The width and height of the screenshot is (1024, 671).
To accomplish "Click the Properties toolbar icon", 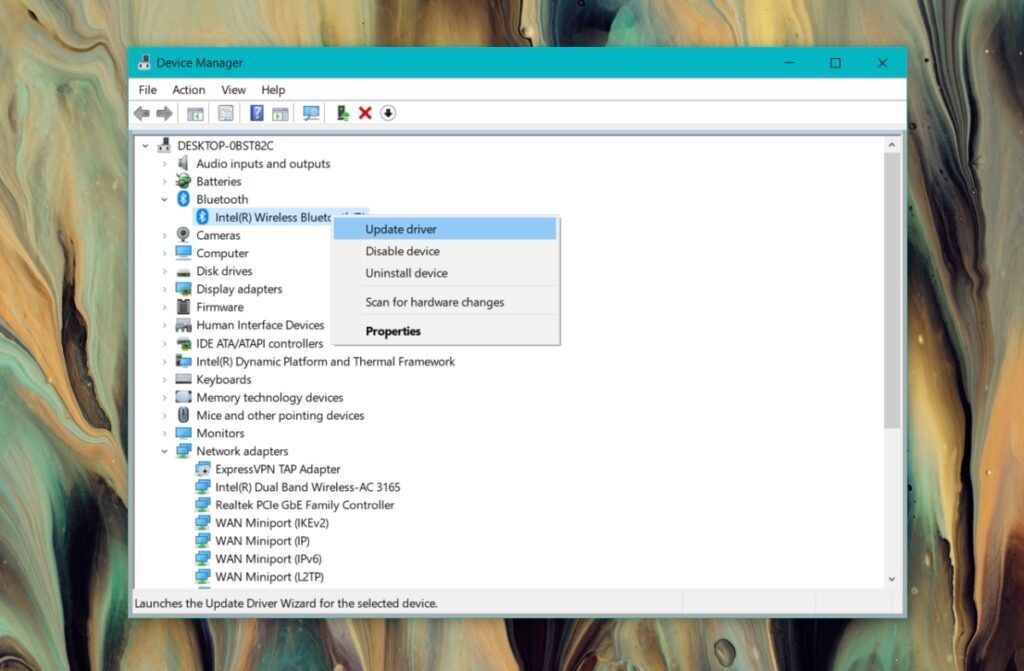I will pyautogui.click(x=226, y=112).
